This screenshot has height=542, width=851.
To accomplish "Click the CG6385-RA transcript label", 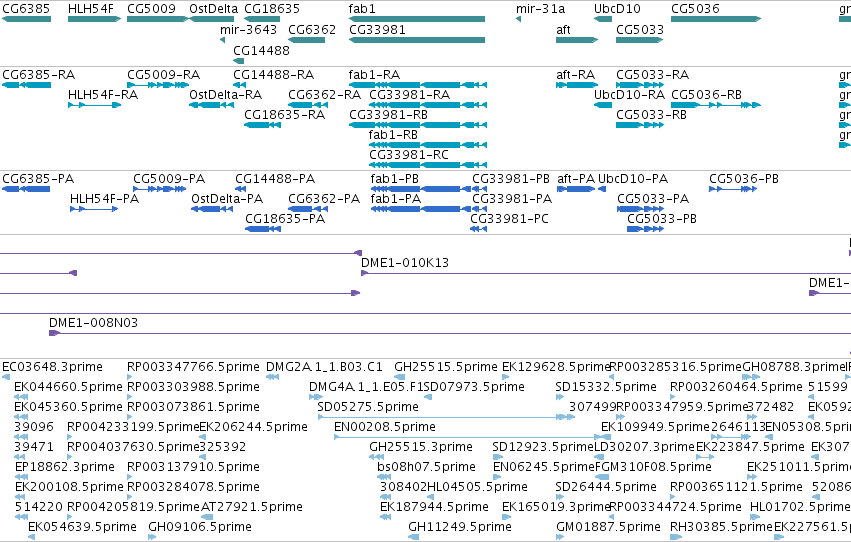I will pyautogui.click(x=39, y=74).
